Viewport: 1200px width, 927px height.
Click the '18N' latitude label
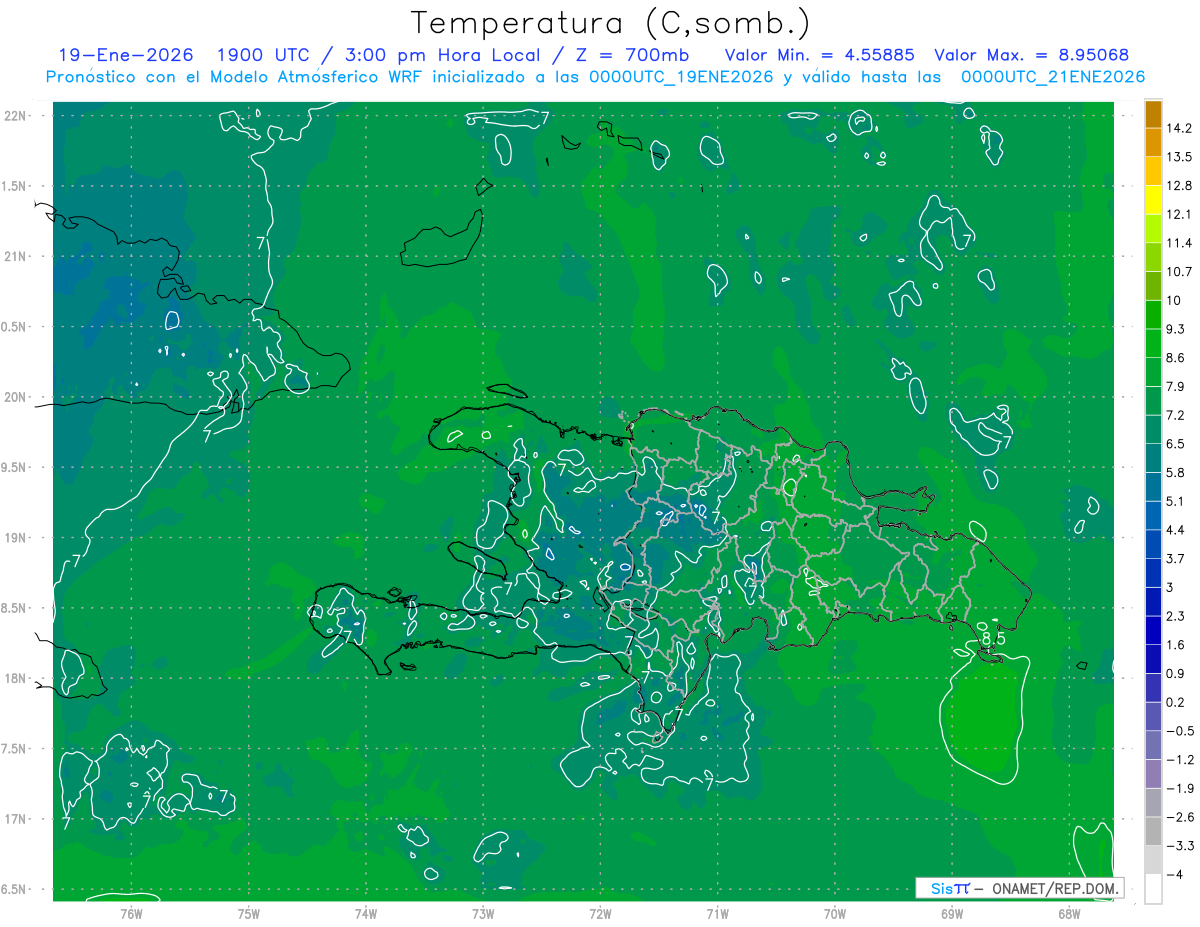(17, 678)
